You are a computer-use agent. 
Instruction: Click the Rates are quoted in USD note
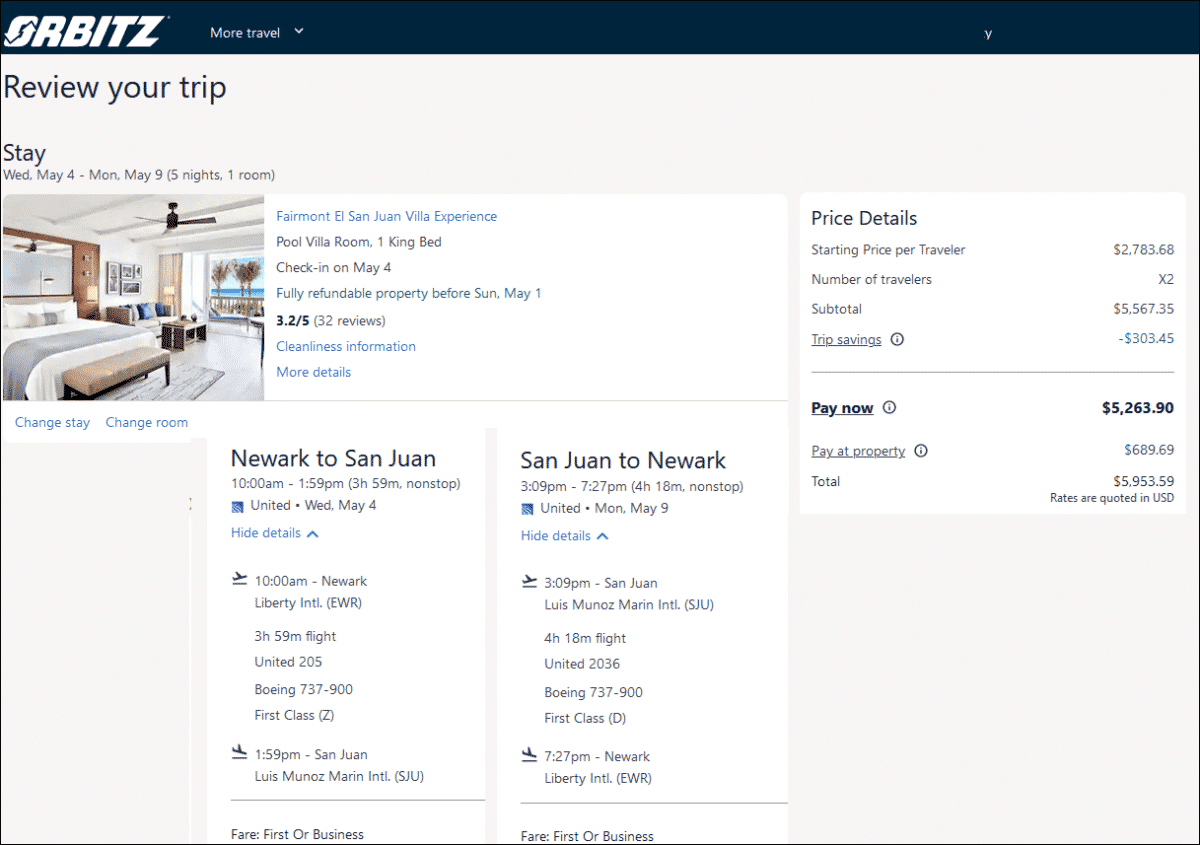tap(1112, 498)
